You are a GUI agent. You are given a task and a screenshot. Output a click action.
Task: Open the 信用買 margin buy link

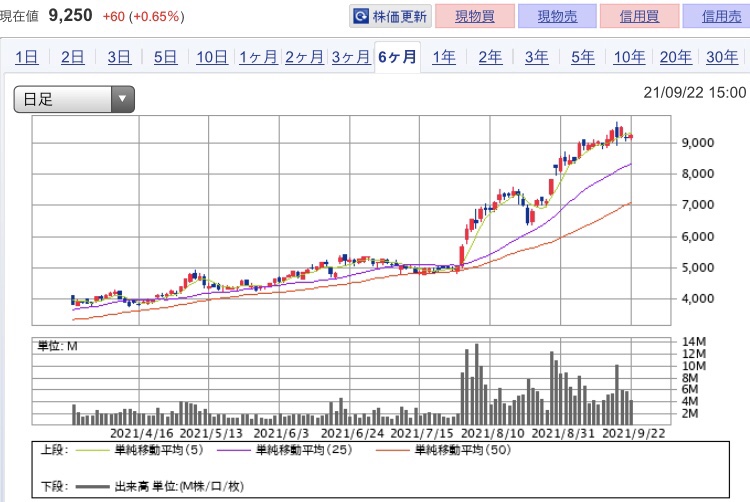point(639,17)
